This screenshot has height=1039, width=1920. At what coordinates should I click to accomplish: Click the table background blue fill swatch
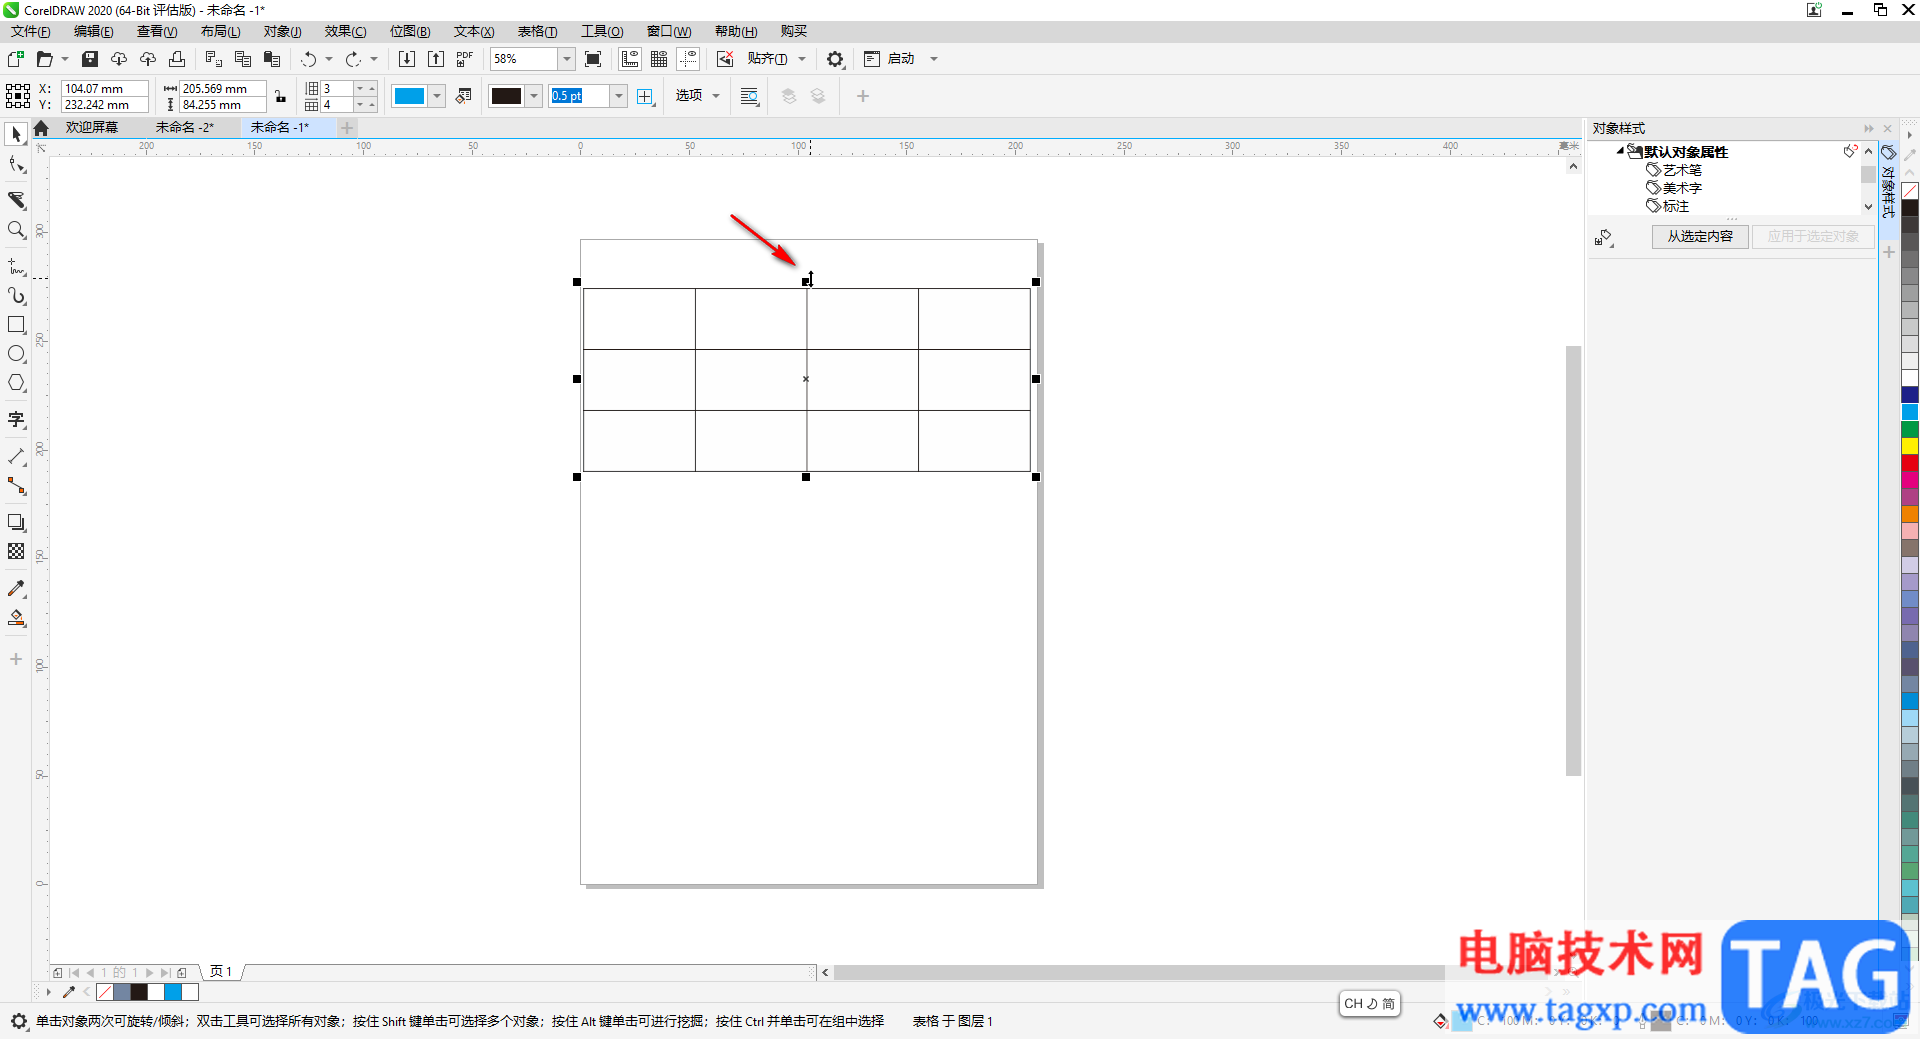409,96
